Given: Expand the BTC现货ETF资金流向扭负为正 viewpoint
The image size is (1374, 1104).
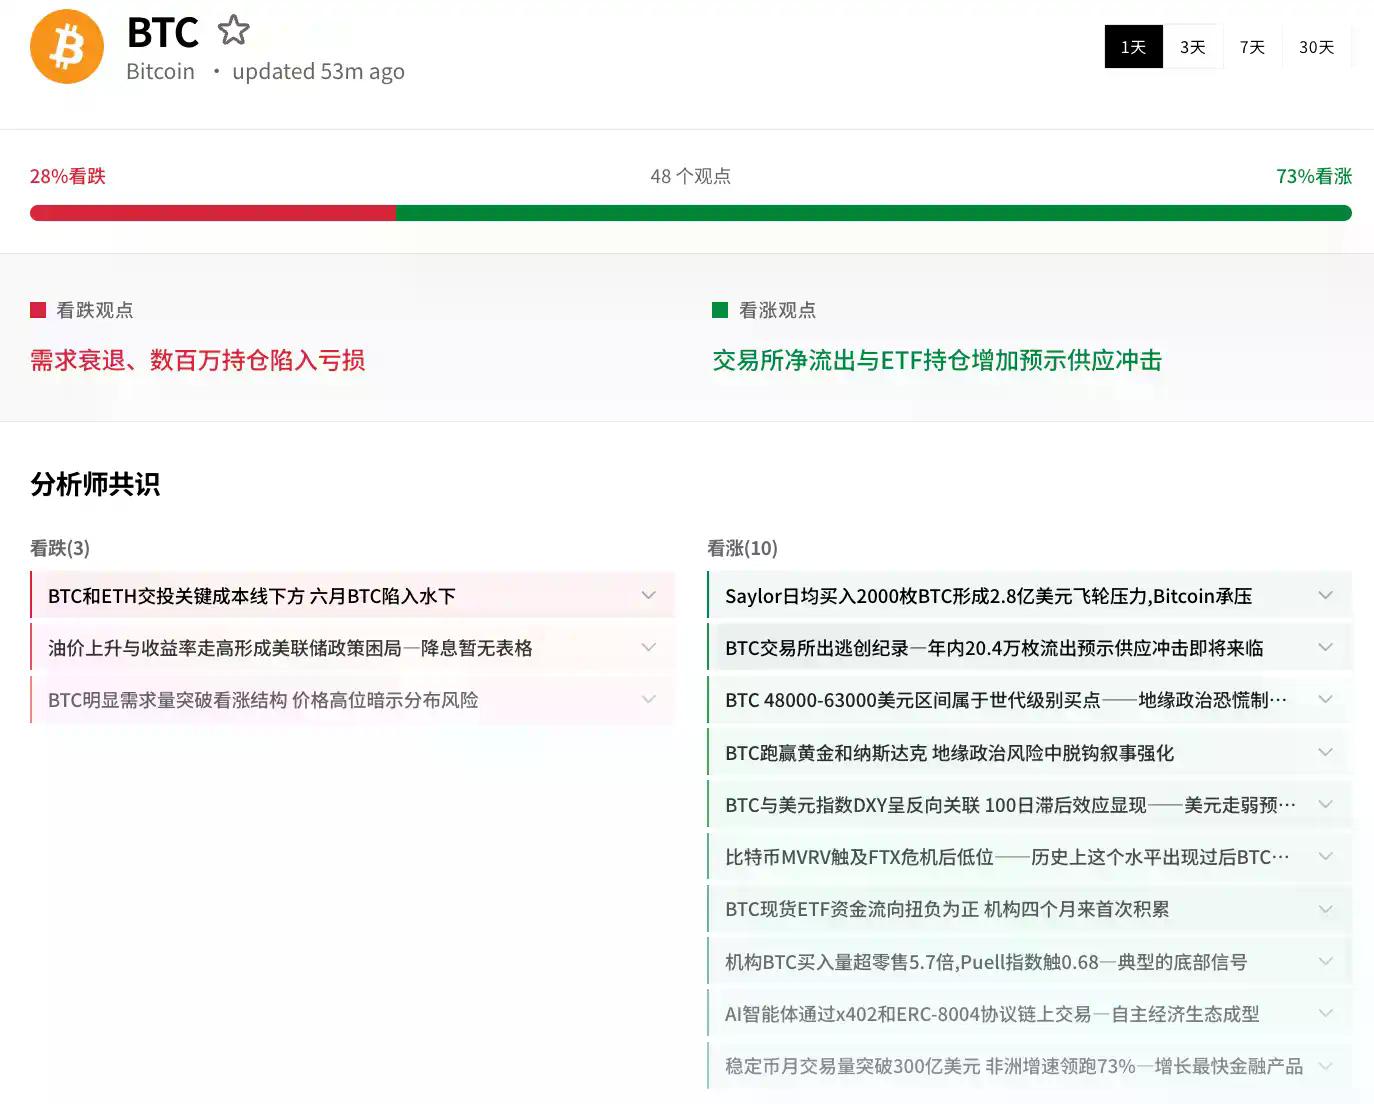Looking at the screenshot, I should pos(1325,909).
